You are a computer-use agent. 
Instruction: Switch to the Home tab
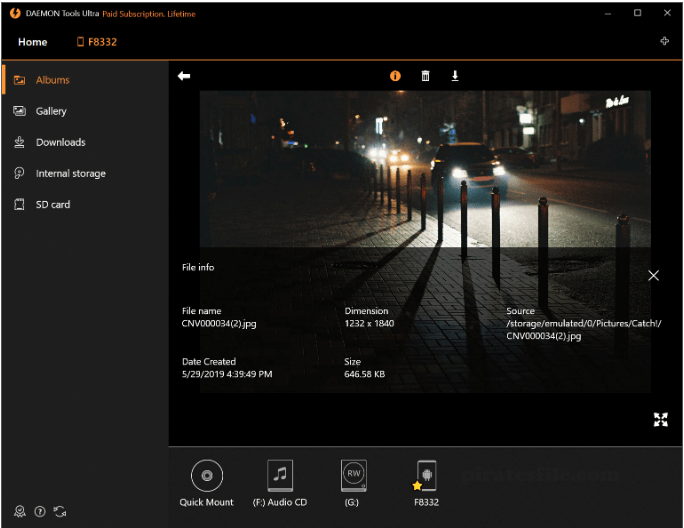pyautogui.click(x=33, y=42)
